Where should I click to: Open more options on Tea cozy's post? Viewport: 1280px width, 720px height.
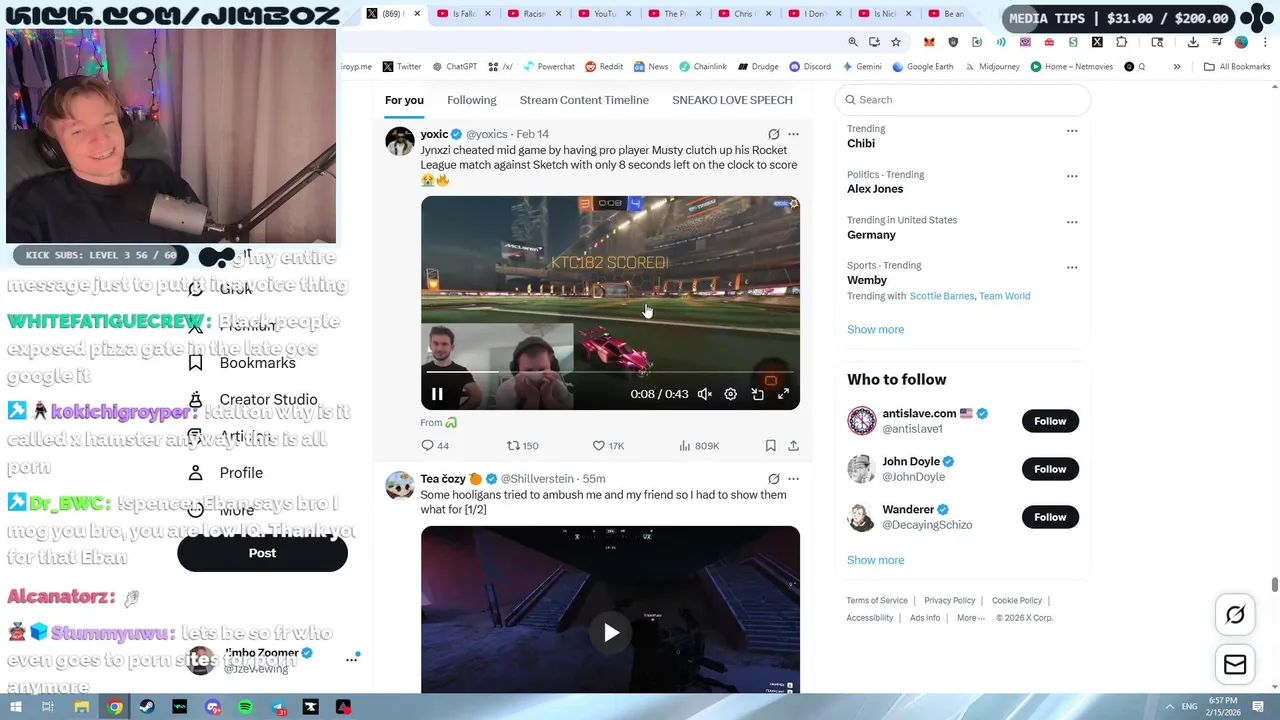[793, 479]
